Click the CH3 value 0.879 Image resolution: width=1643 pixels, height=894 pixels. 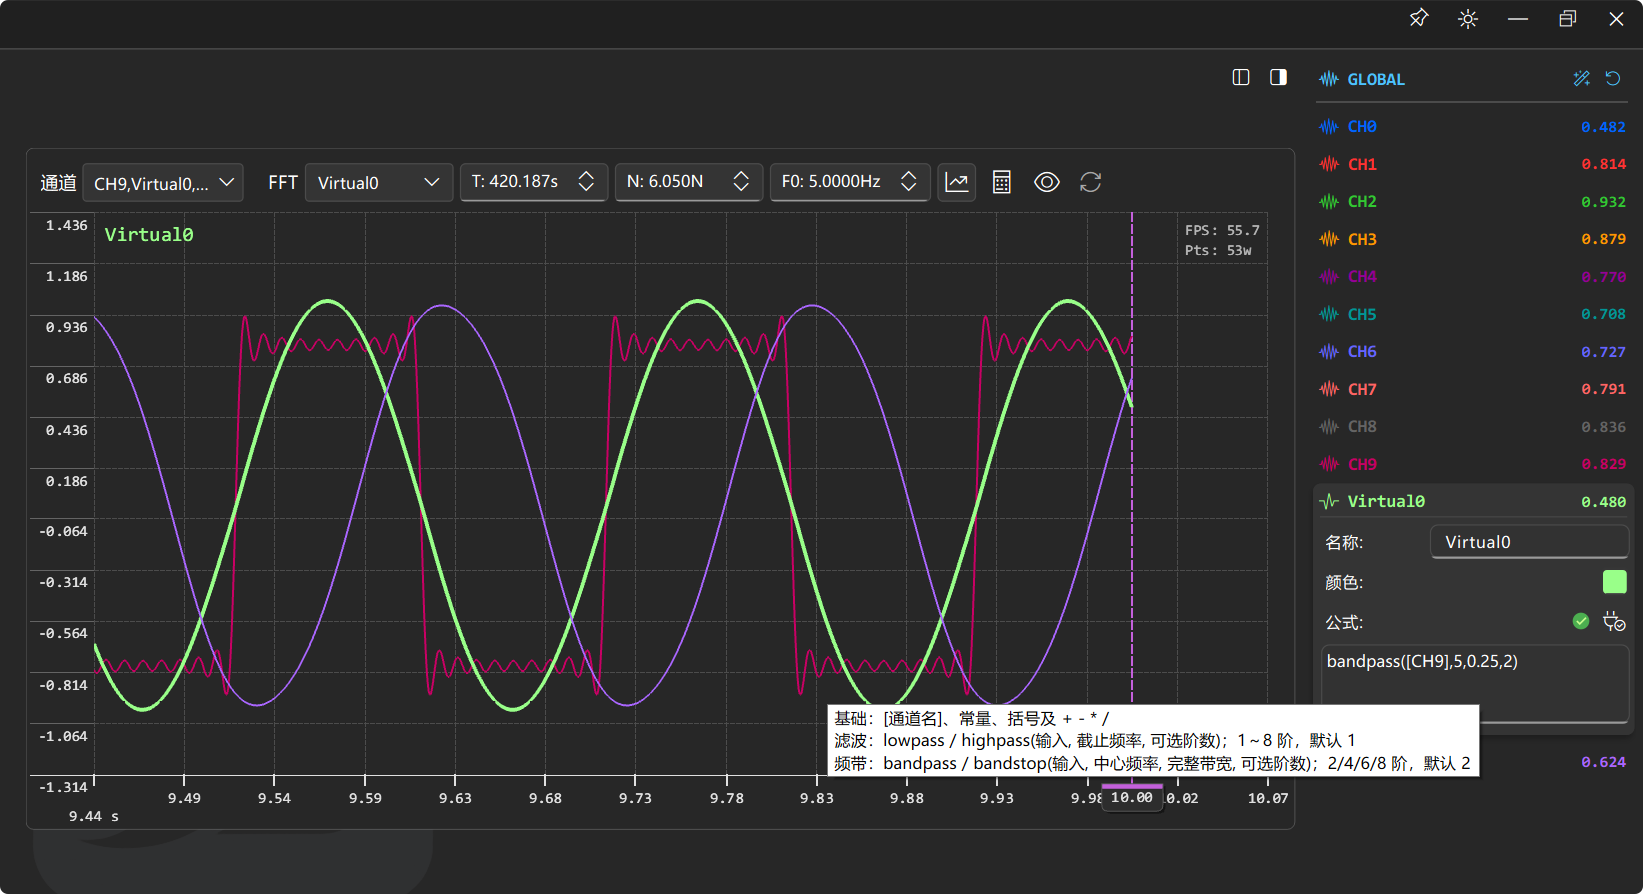click(1603, 239)
